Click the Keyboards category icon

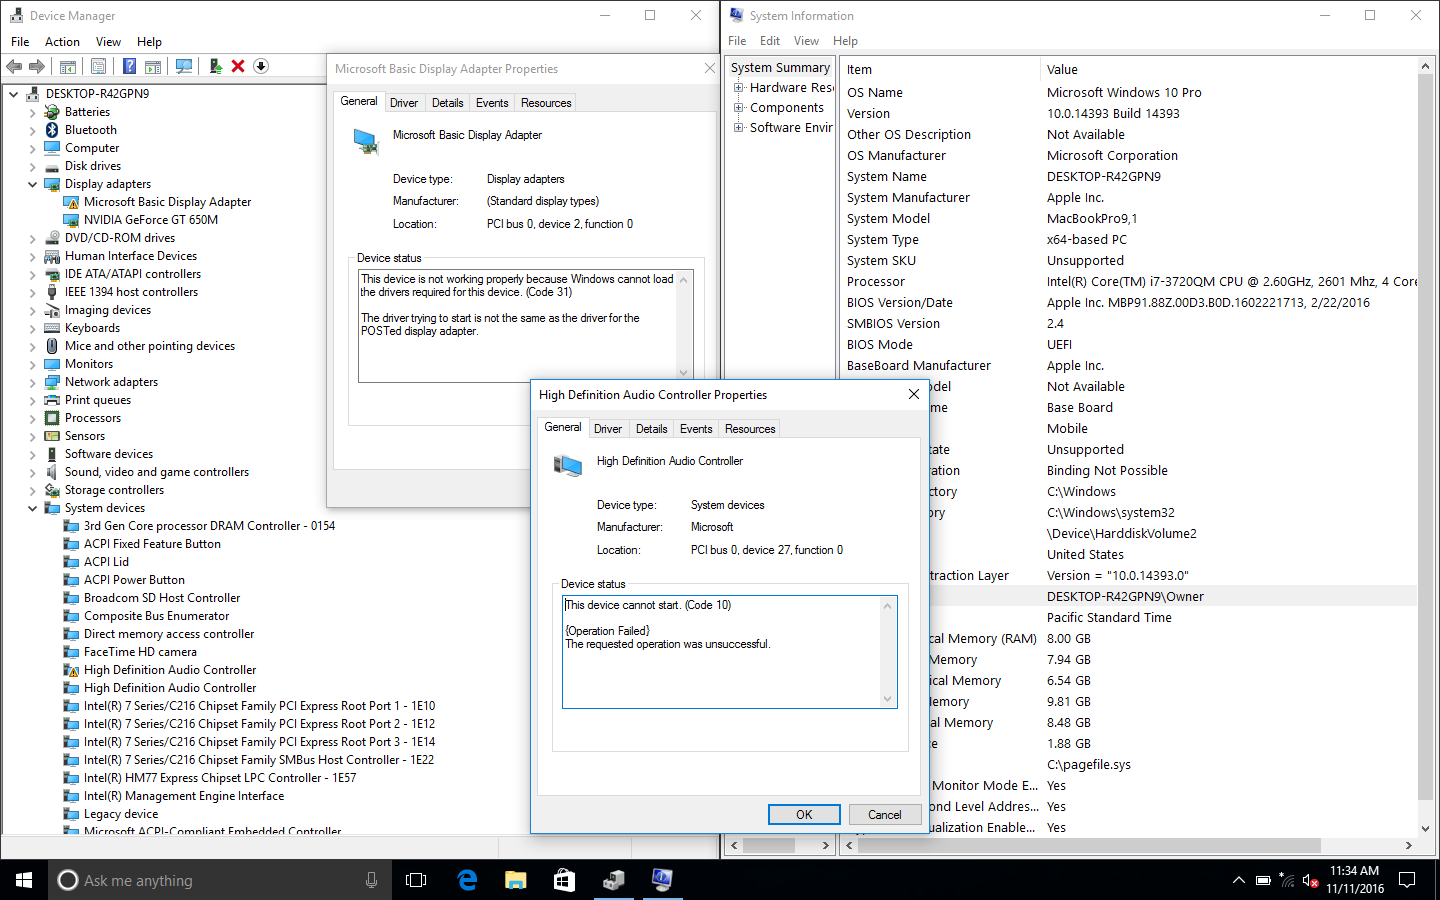pos(52,328)
